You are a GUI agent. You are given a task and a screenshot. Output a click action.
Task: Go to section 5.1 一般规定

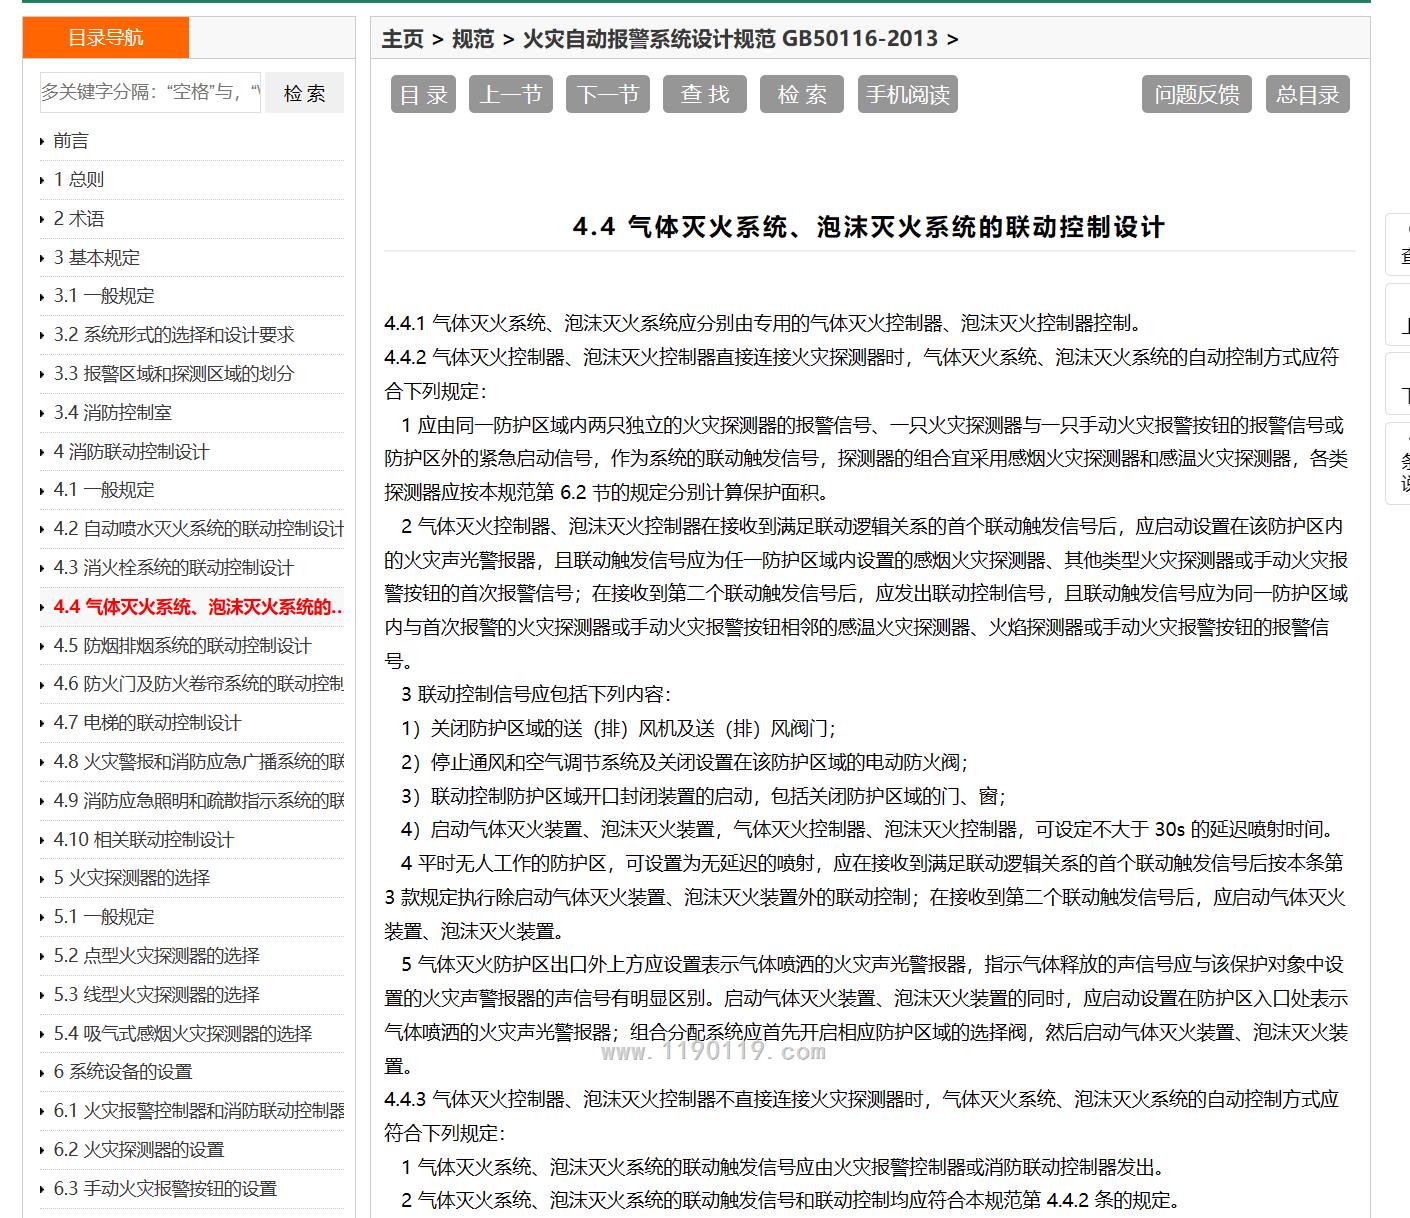coord(104,917)
